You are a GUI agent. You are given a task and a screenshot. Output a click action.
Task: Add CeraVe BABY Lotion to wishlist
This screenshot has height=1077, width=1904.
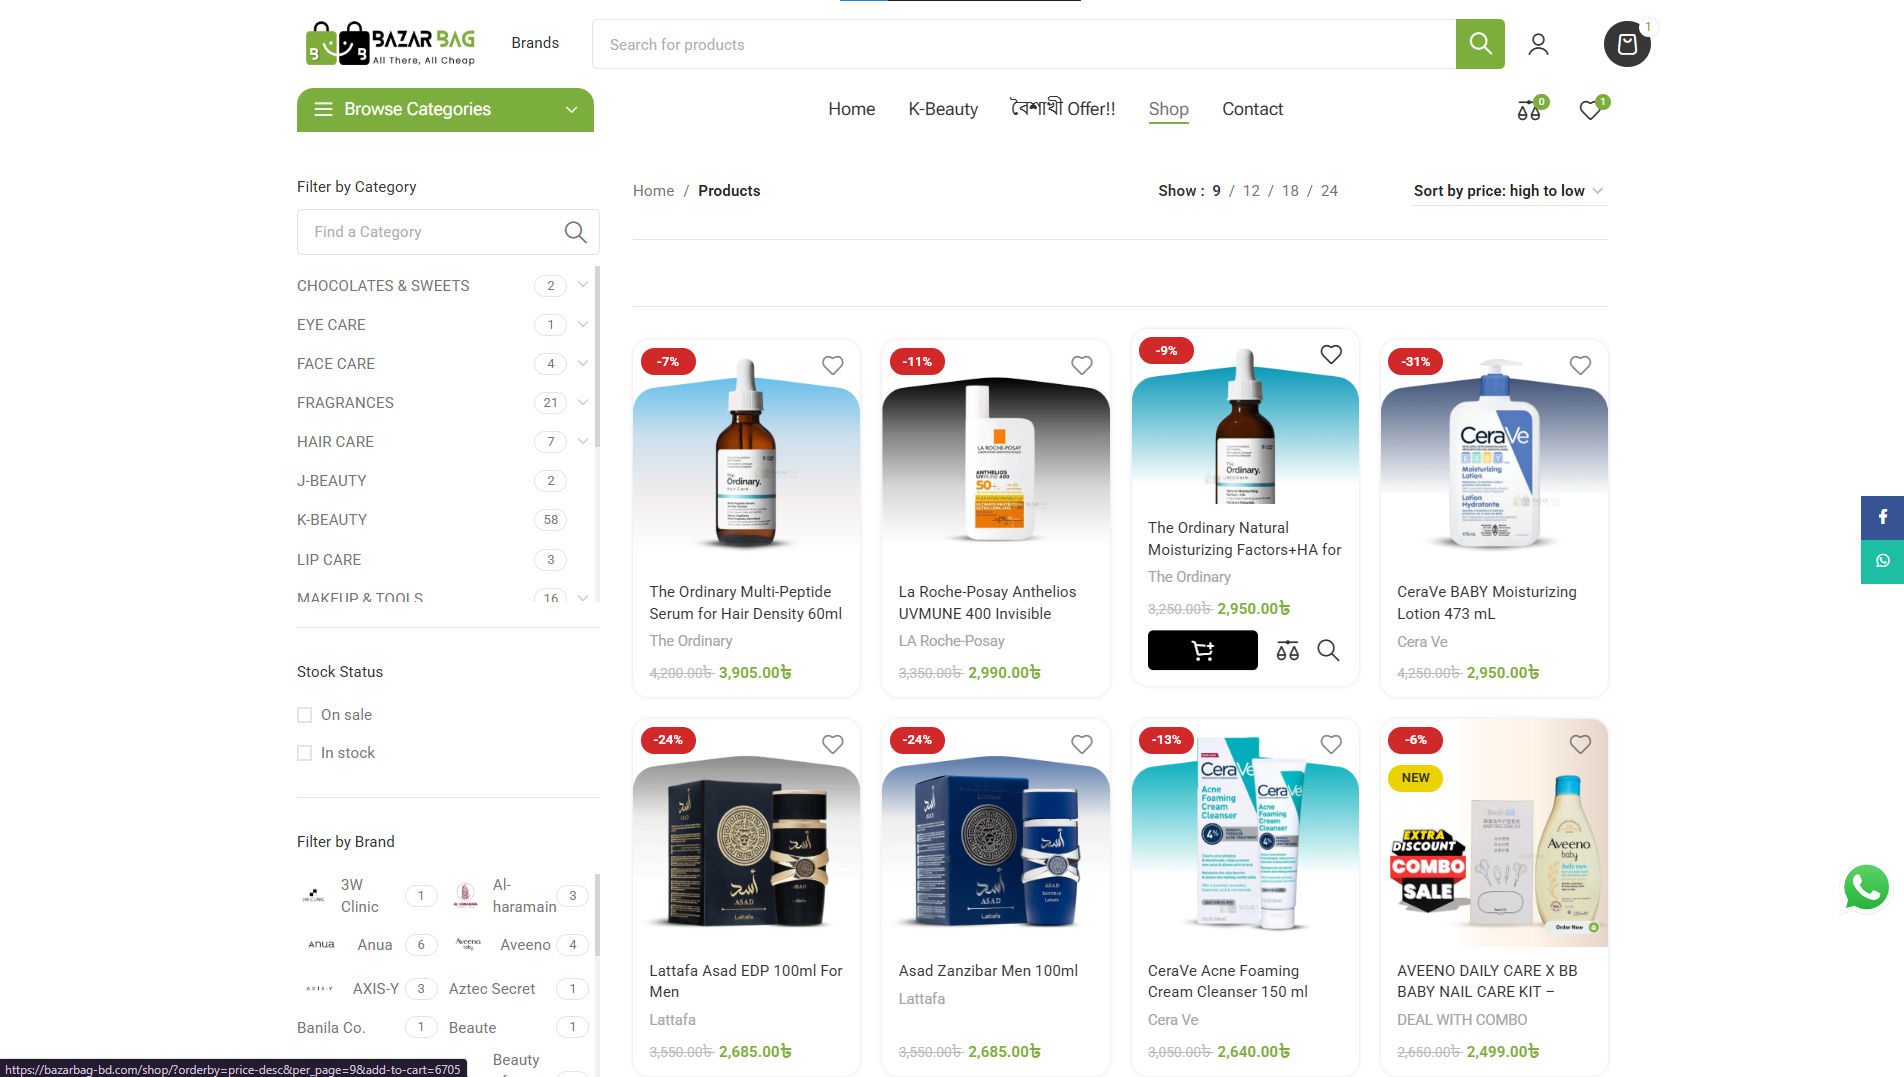point(1580,366)
